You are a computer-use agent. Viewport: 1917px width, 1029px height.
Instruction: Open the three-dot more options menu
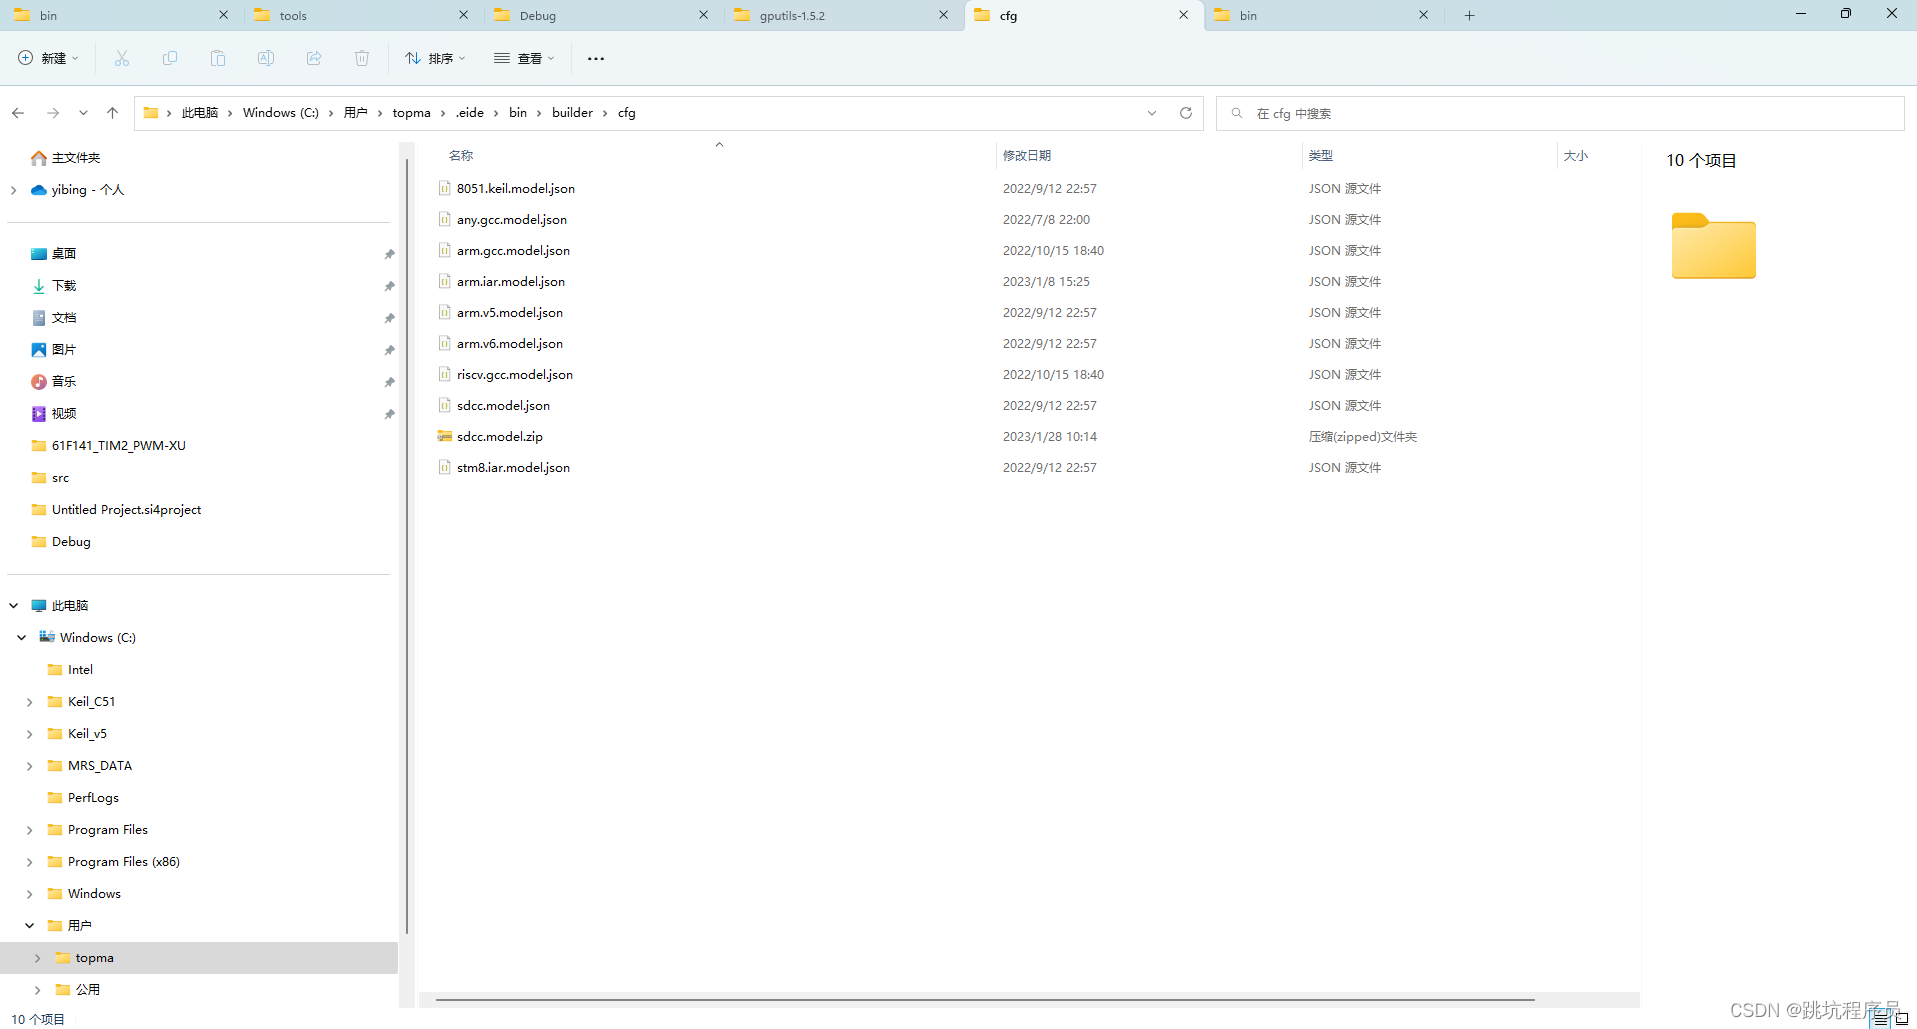tap(596, 58)
